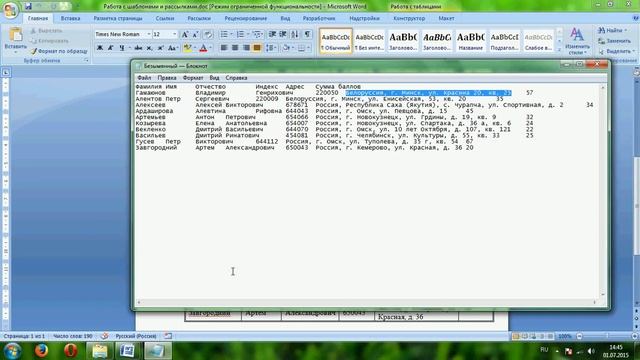This screenshot has width=640, height=360.
Task: Select the Обычный style
Action: [x=336, y=41]
